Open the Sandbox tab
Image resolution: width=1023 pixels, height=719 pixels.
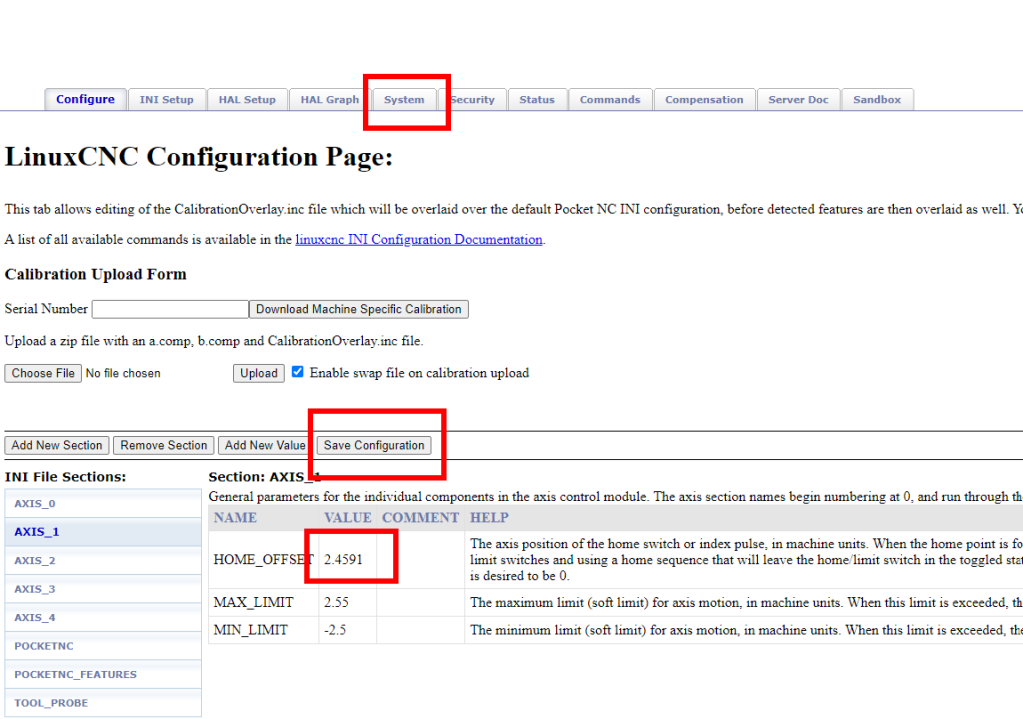point(877,99)
